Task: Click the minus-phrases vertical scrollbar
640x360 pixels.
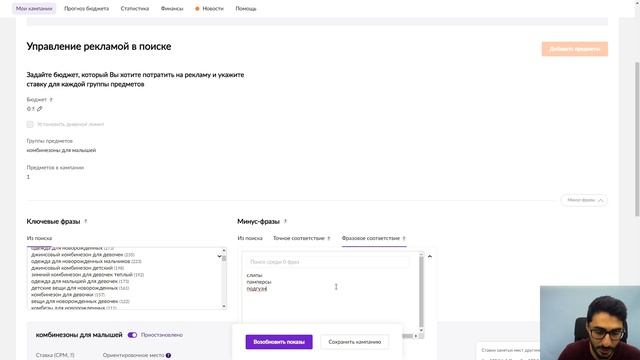Action: click(x=421, y=291)
